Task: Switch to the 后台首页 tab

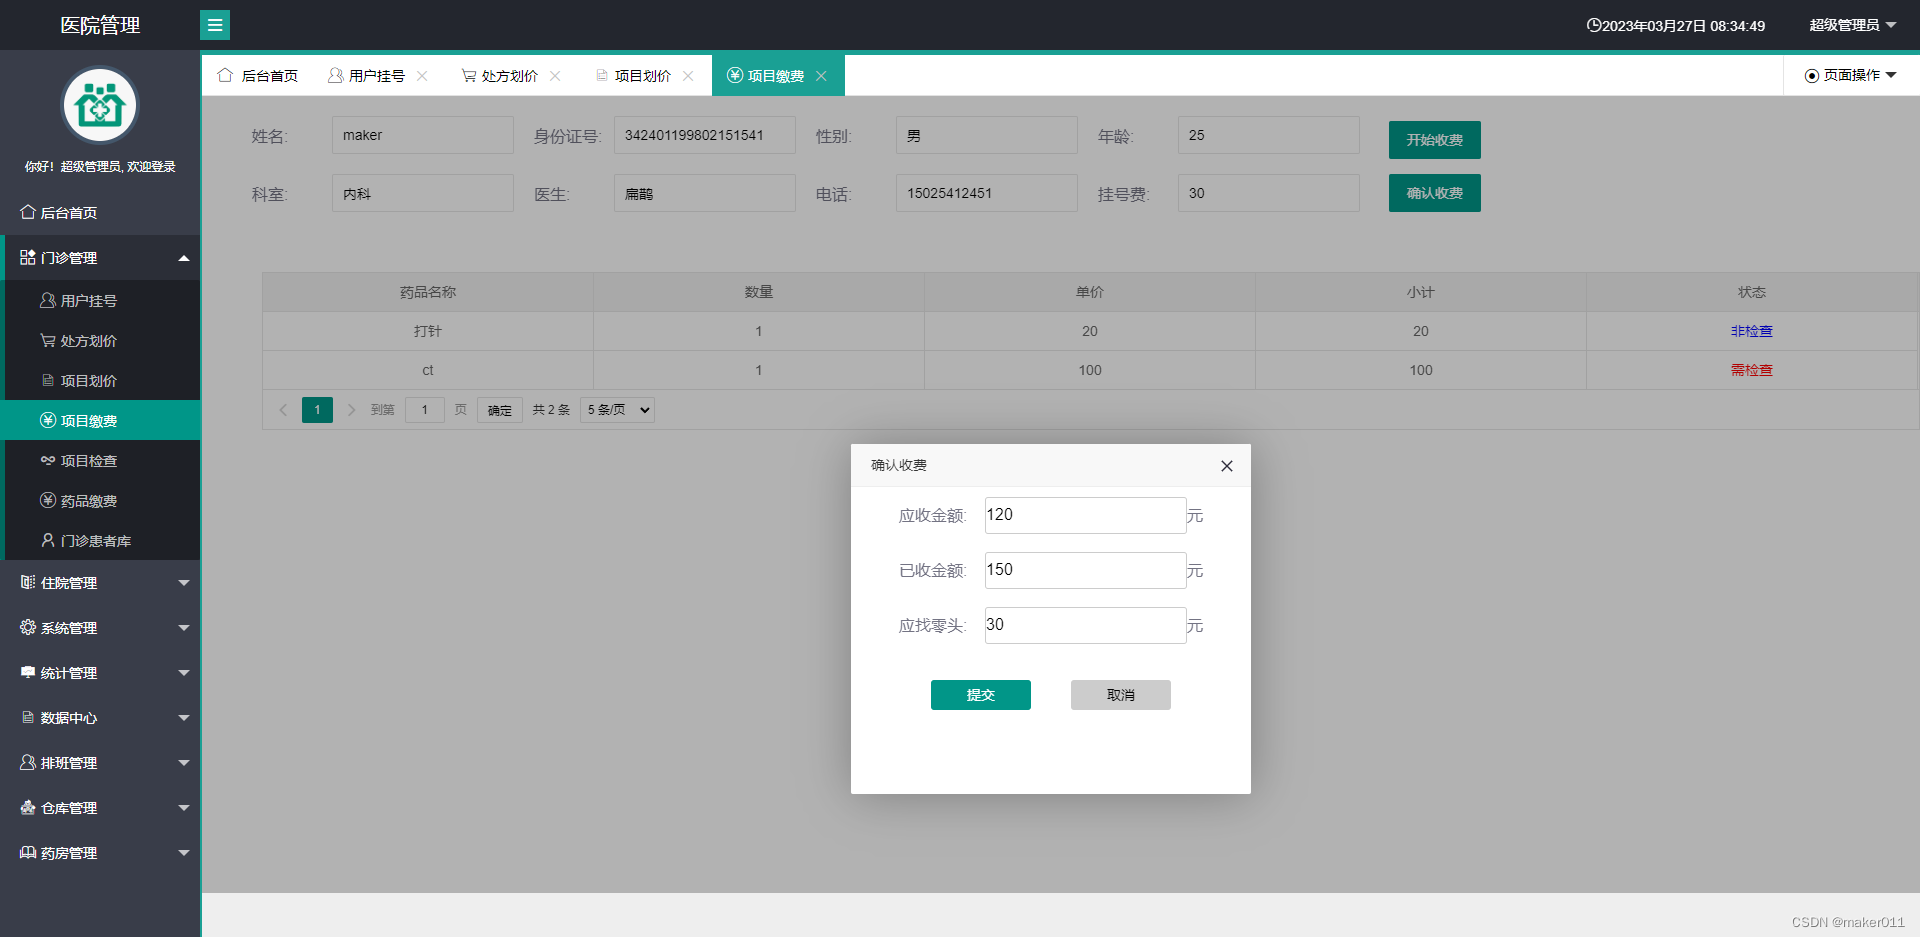Action: [x=258, y=75]
